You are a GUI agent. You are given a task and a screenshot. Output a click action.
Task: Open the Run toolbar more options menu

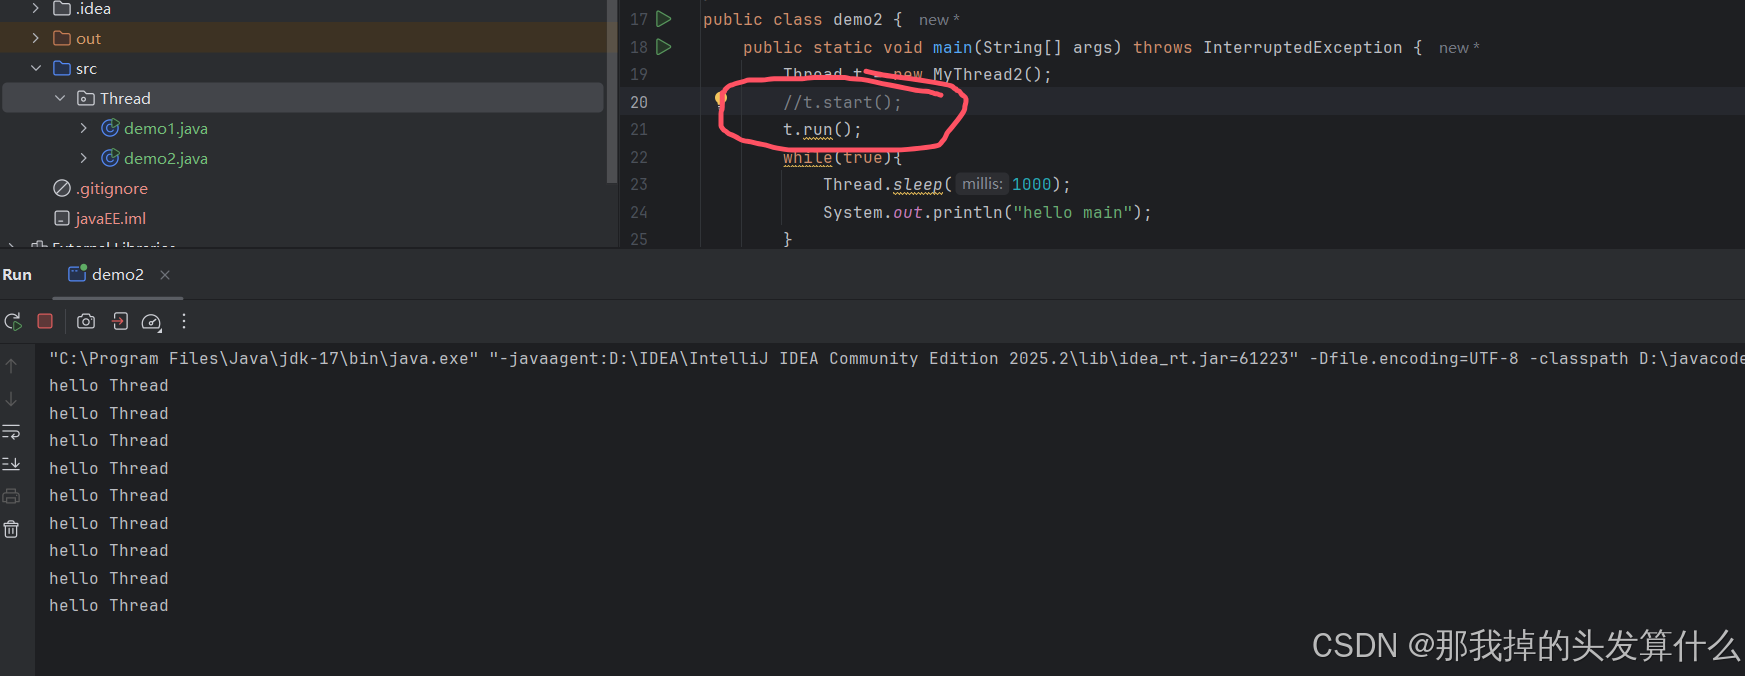click(183, 321)
